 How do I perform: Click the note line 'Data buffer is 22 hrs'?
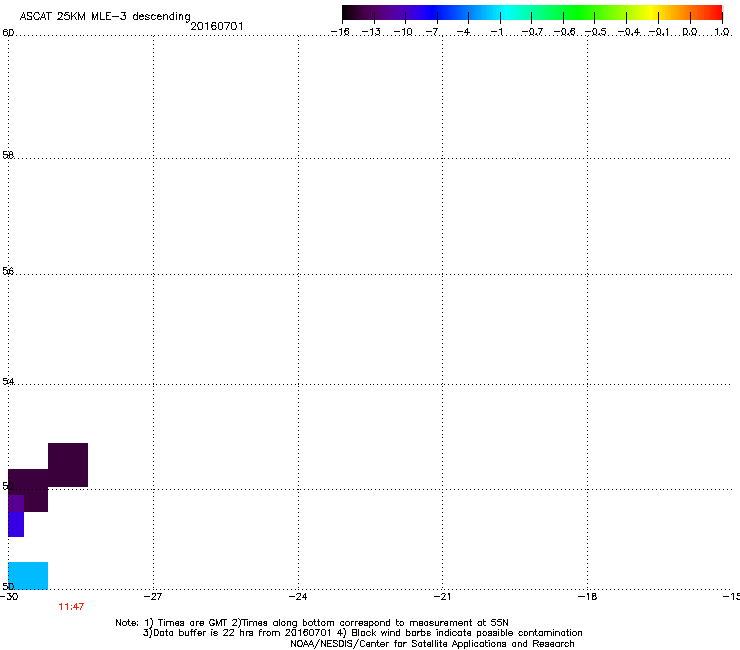pos(362,633)
